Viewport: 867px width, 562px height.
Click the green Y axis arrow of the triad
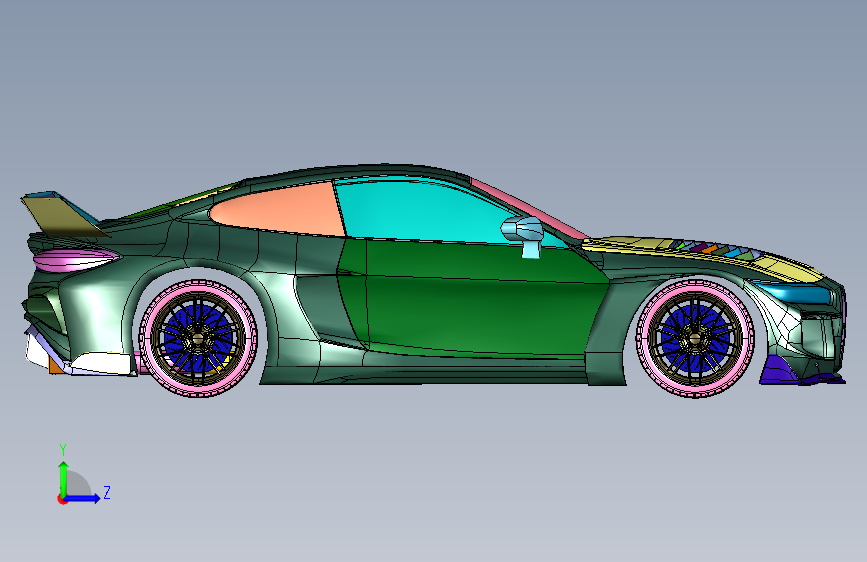click(63, 478)
